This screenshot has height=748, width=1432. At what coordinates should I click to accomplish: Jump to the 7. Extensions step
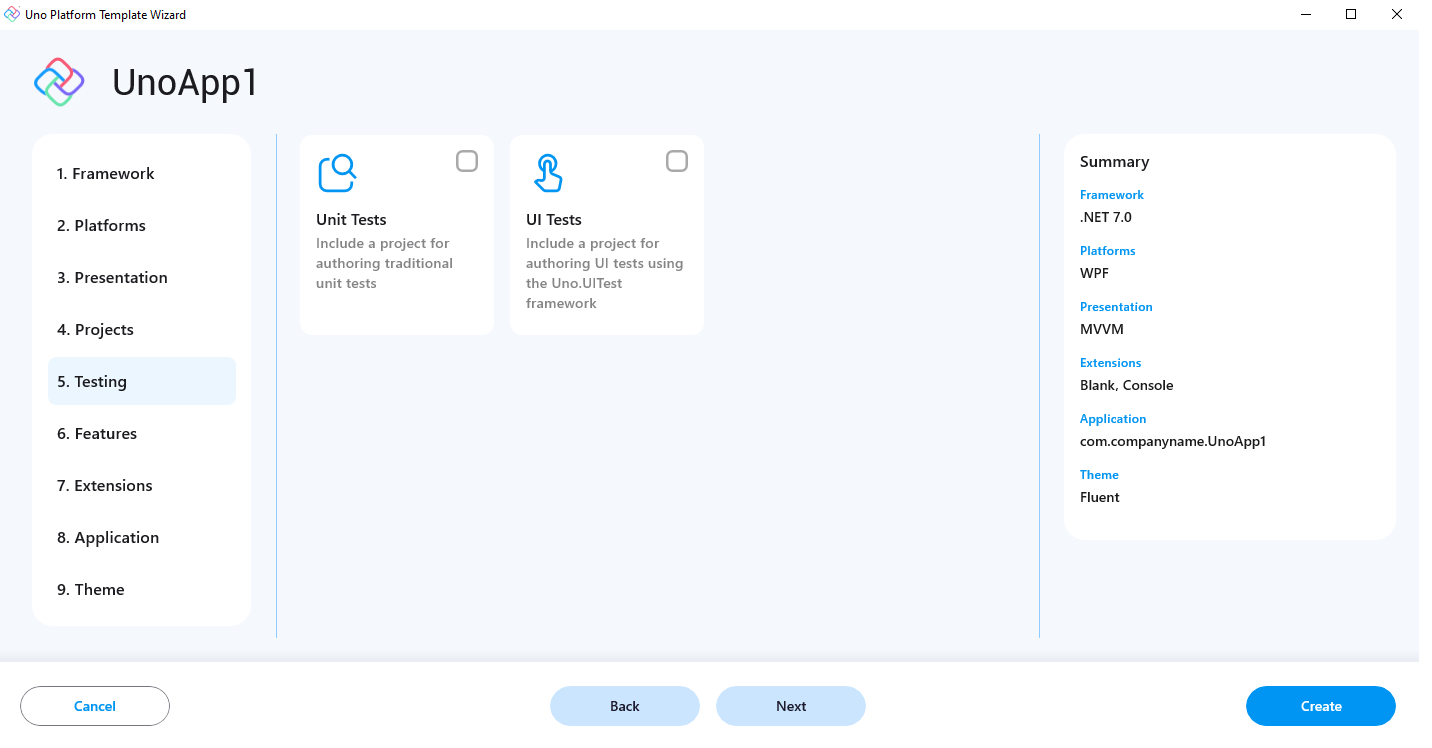pos(142,485)
